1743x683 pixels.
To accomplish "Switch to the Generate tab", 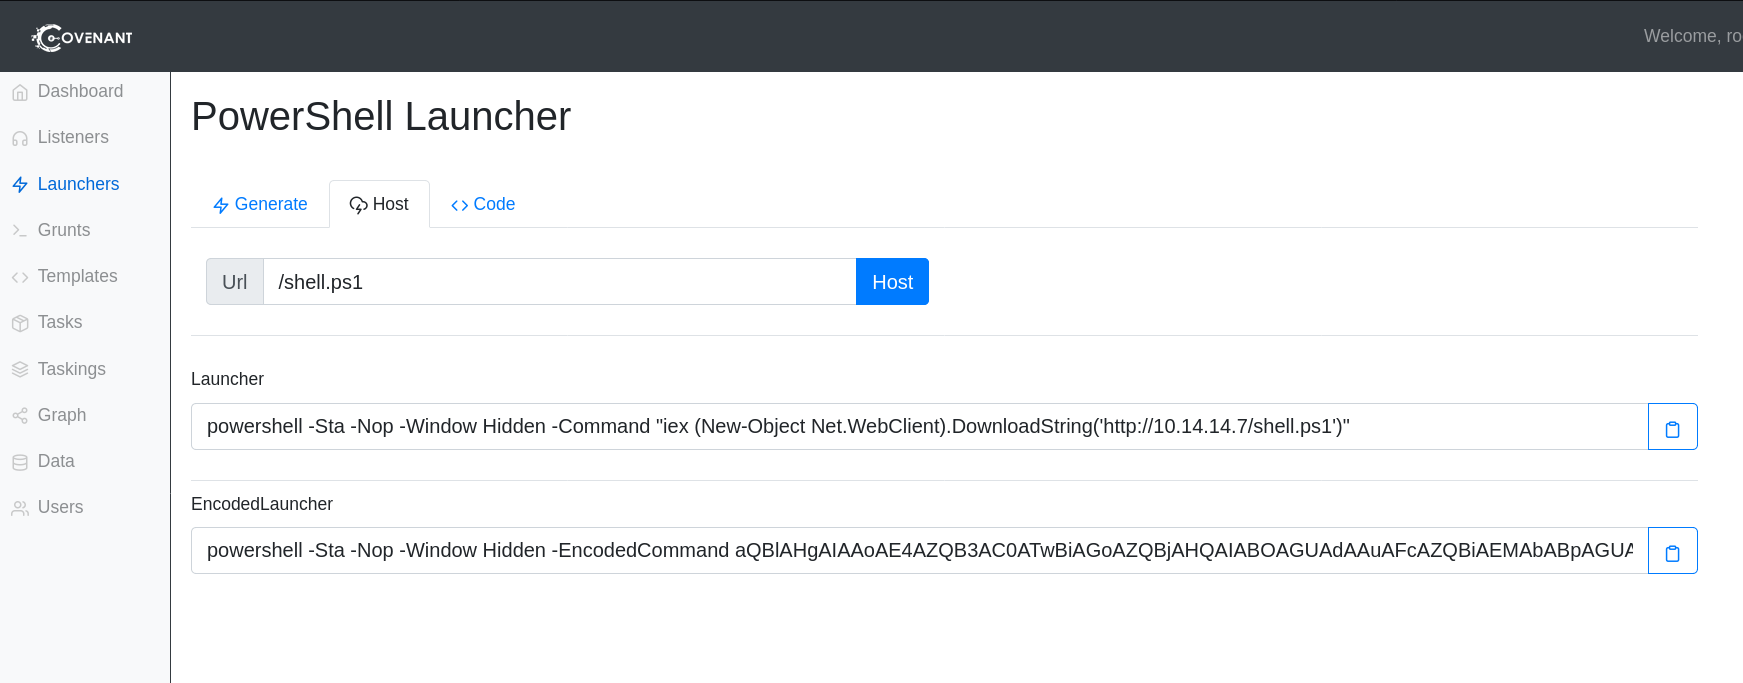I will tap(260, 204).
